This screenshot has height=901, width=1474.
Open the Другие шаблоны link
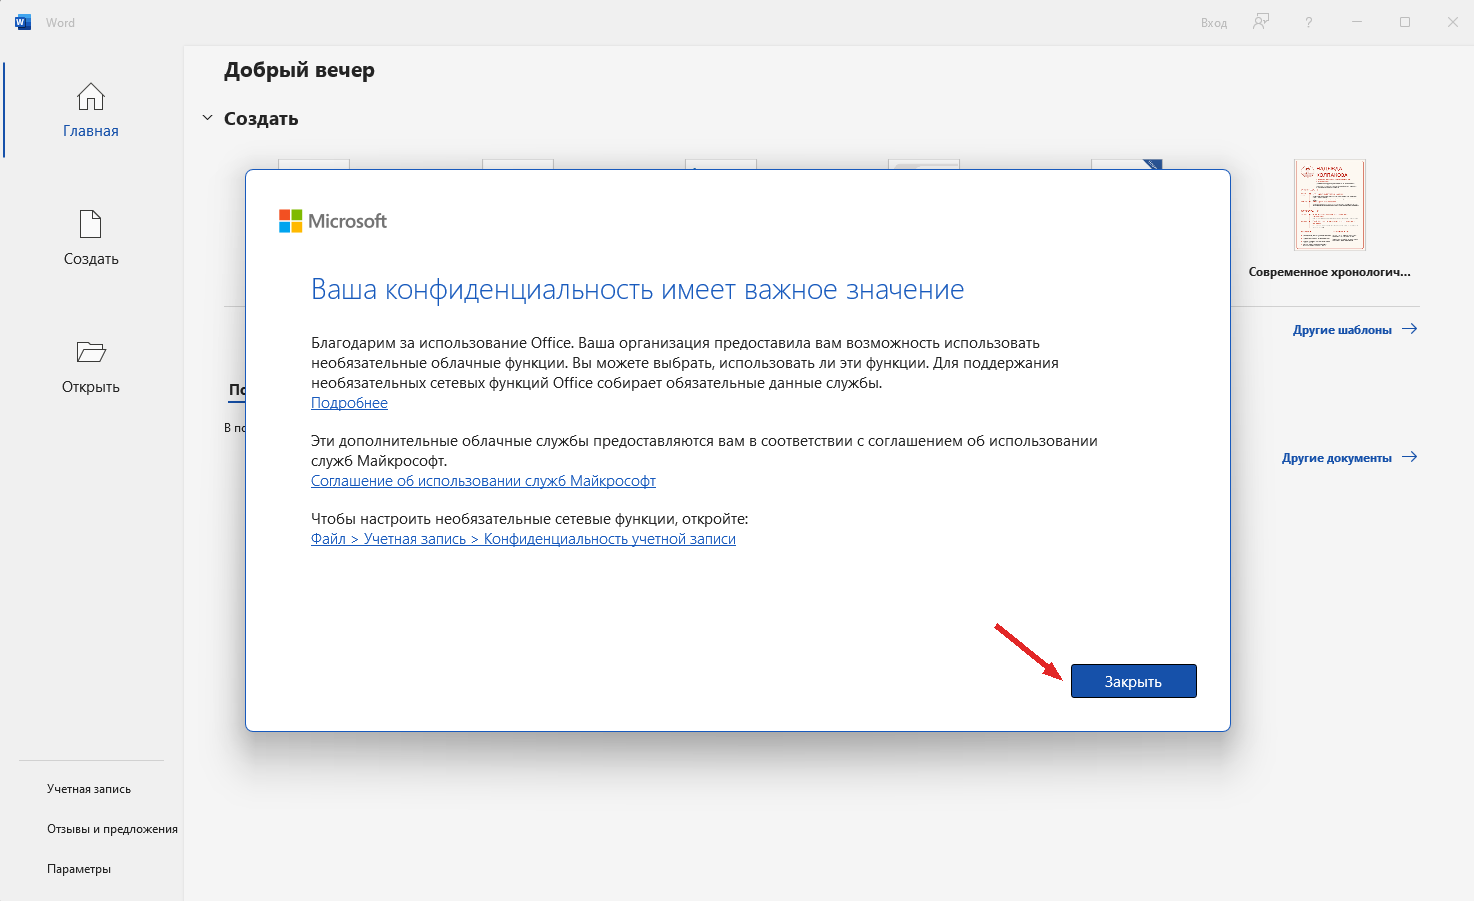[1355, 329]
